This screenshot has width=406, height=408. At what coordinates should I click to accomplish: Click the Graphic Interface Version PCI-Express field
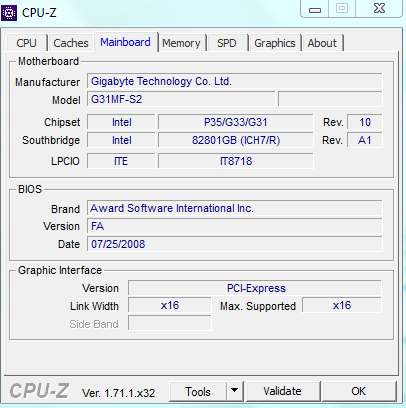255,288
